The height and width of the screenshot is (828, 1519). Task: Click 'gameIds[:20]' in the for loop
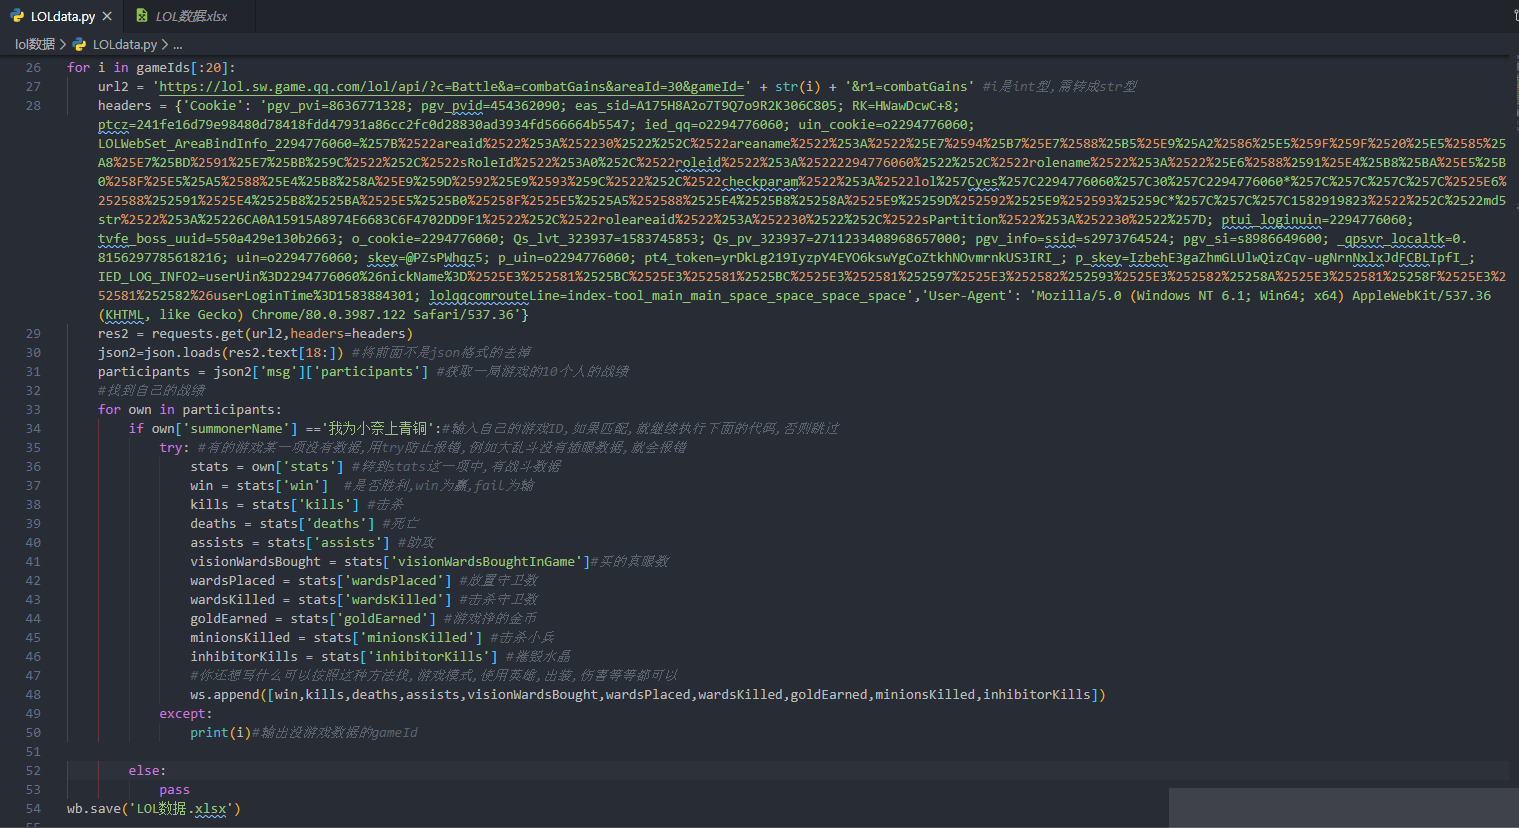tap(182, 67)
